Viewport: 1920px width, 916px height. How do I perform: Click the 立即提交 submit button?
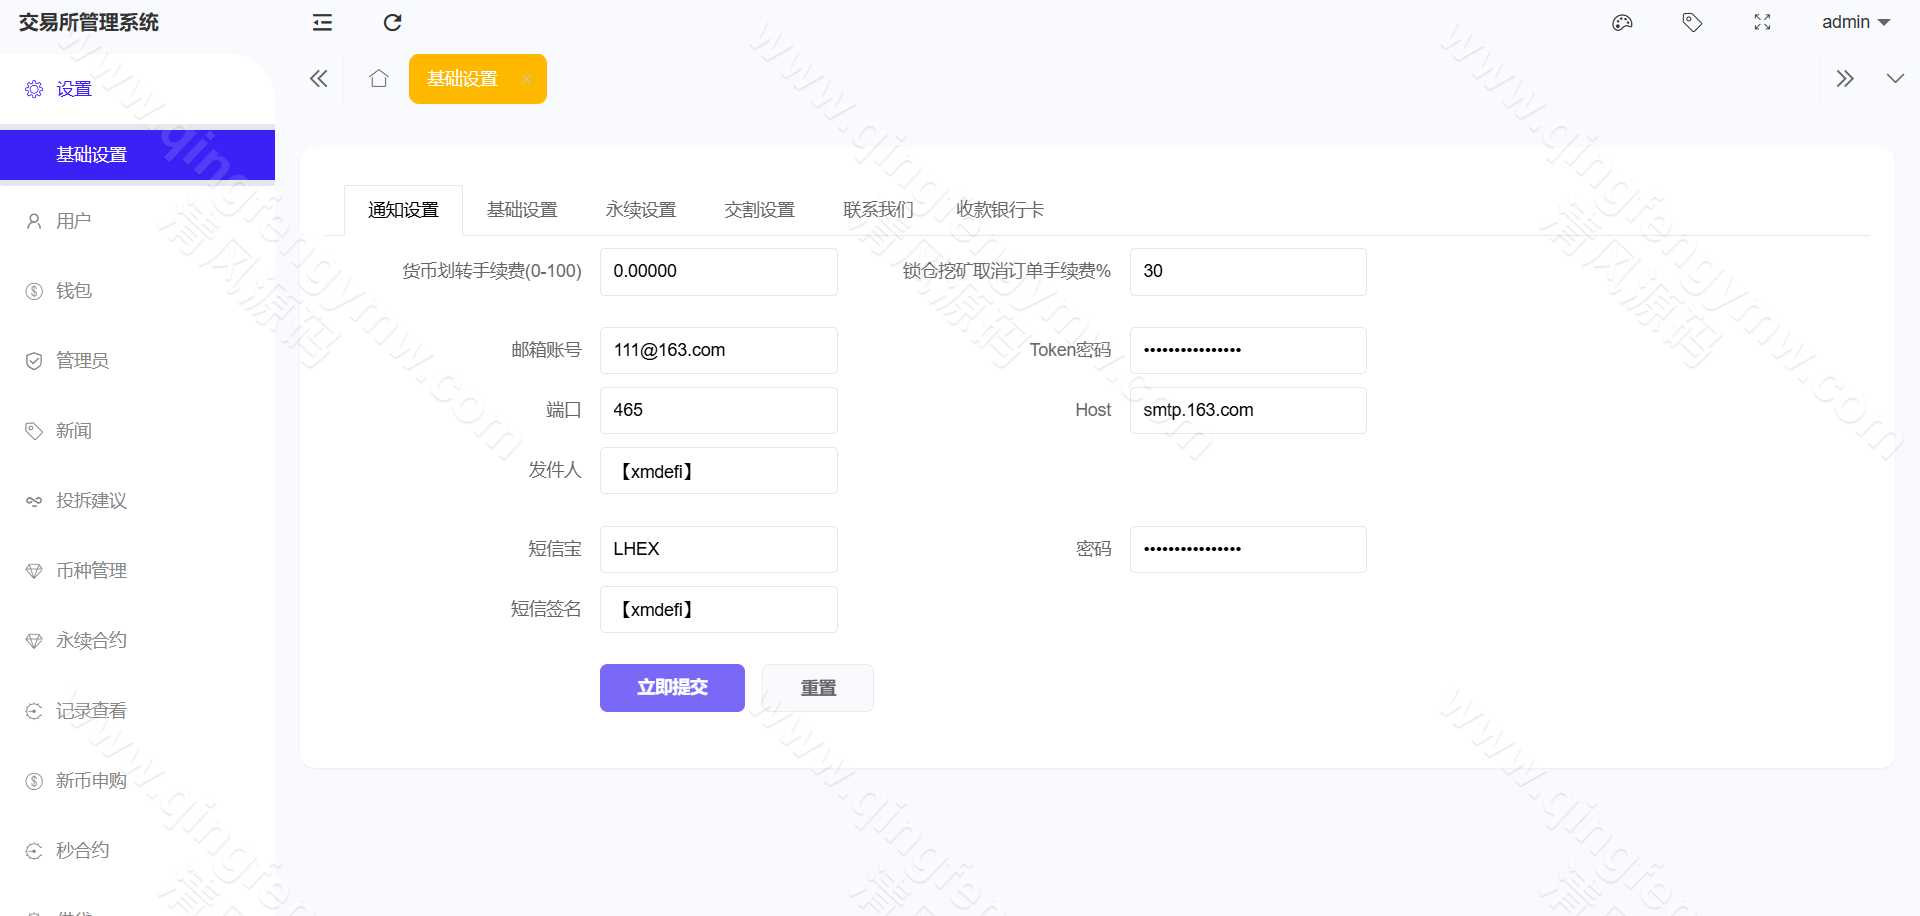click(x=671, y=687)
